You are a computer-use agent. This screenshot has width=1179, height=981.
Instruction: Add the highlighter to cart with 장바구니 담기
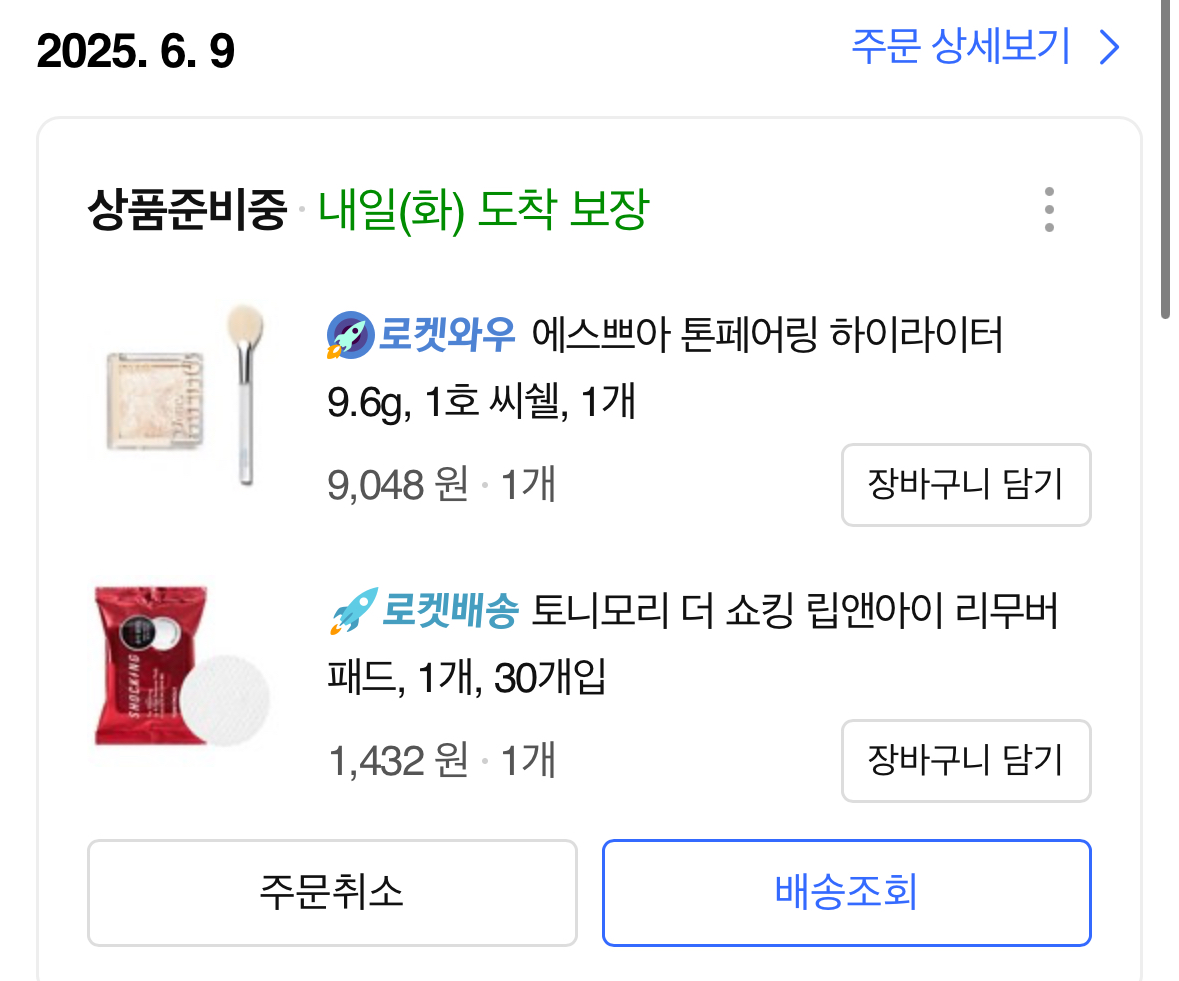[x=965, y=485]
